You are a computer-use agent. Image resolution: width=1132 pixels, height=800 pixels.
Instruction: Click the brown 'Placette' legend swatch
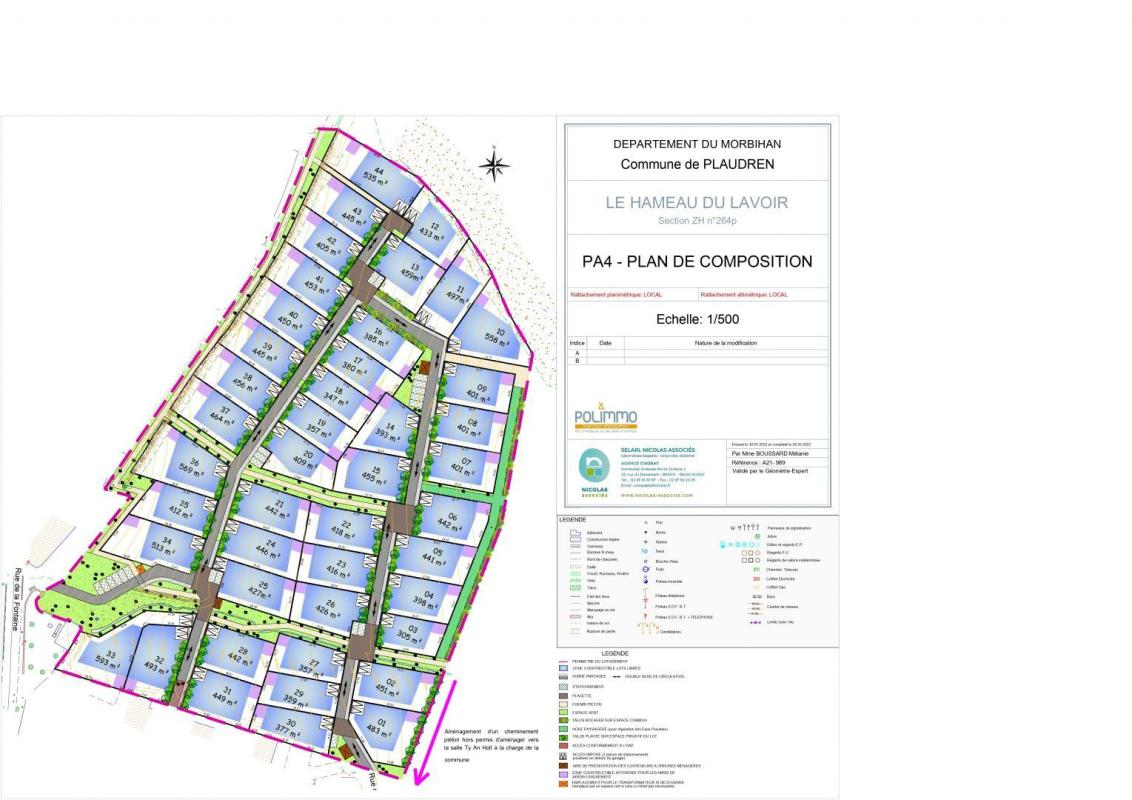(564, 695)
